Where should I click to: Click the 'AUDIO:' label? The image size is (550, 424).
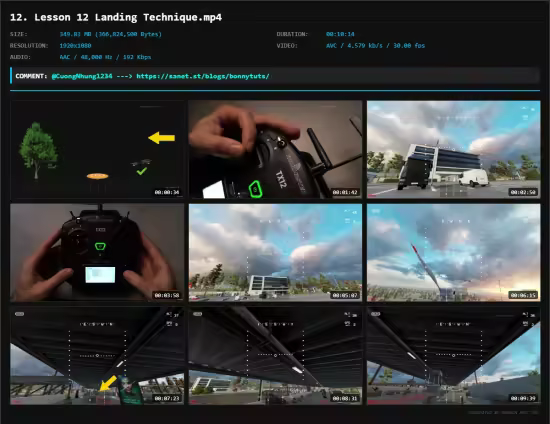tap(20, 57)
